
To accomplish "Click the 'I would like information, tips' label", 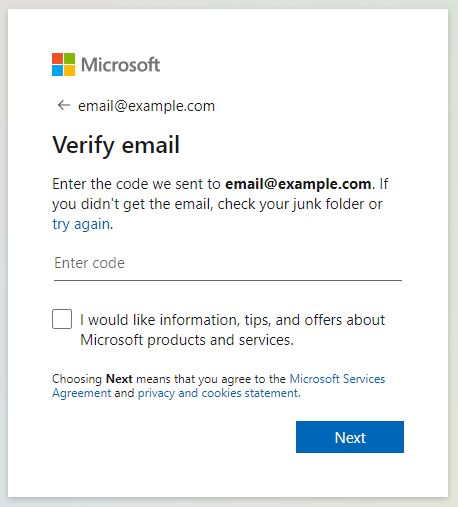I will point(232,320).
